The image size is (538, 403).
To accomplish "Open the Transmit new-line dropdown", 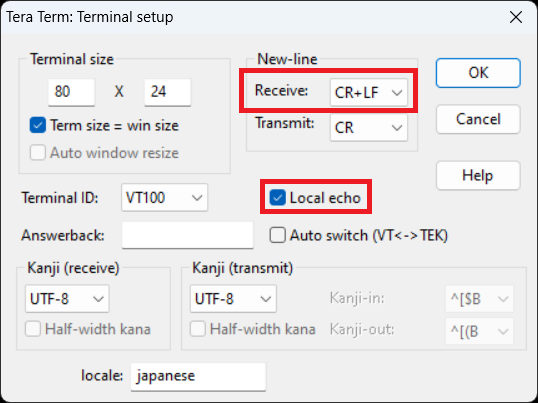I will pyautogui.click(x=369, y=128).
